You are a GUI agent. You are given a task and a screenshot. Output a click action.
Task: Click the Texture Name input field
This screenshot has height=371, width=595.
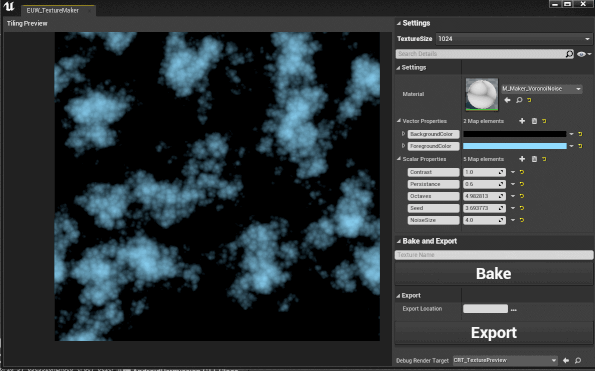(x=494, y=255)
